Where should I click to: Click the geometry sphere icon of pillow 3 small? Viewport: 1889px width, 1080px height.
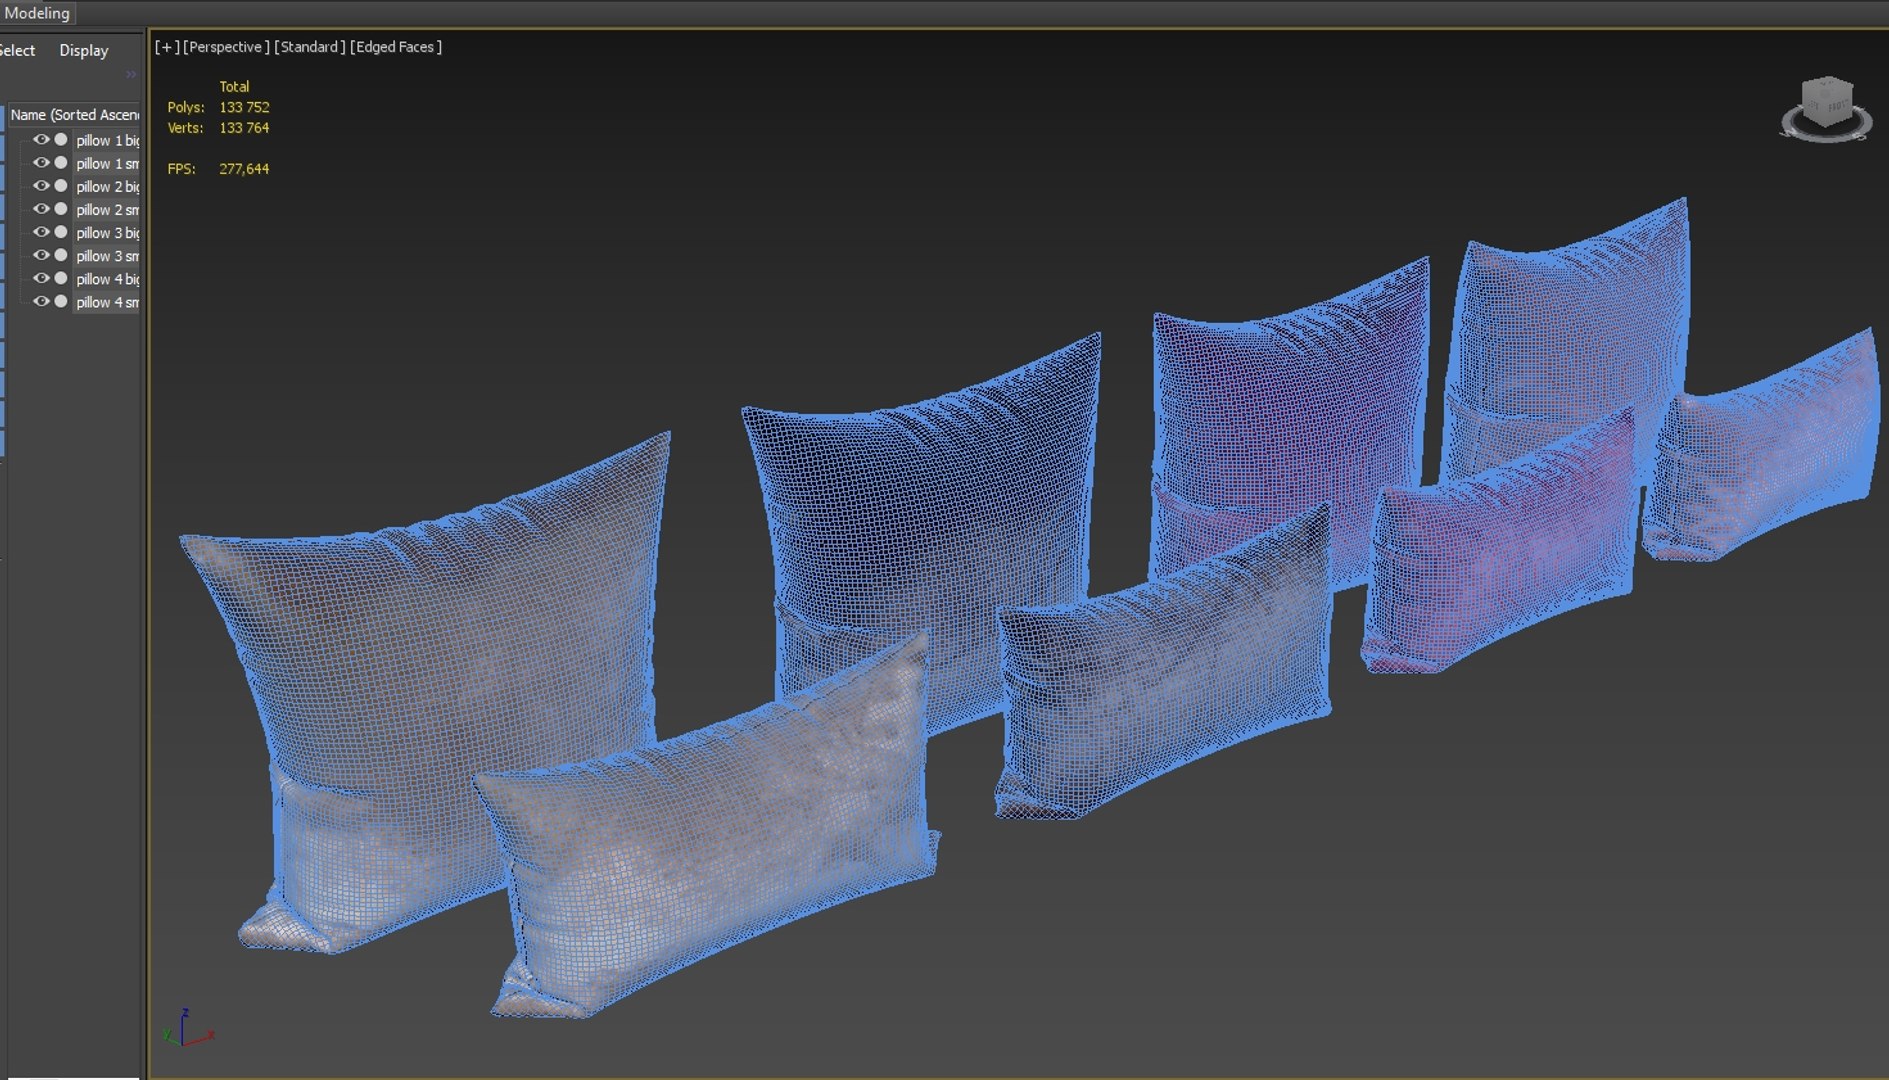pos(61,255)
